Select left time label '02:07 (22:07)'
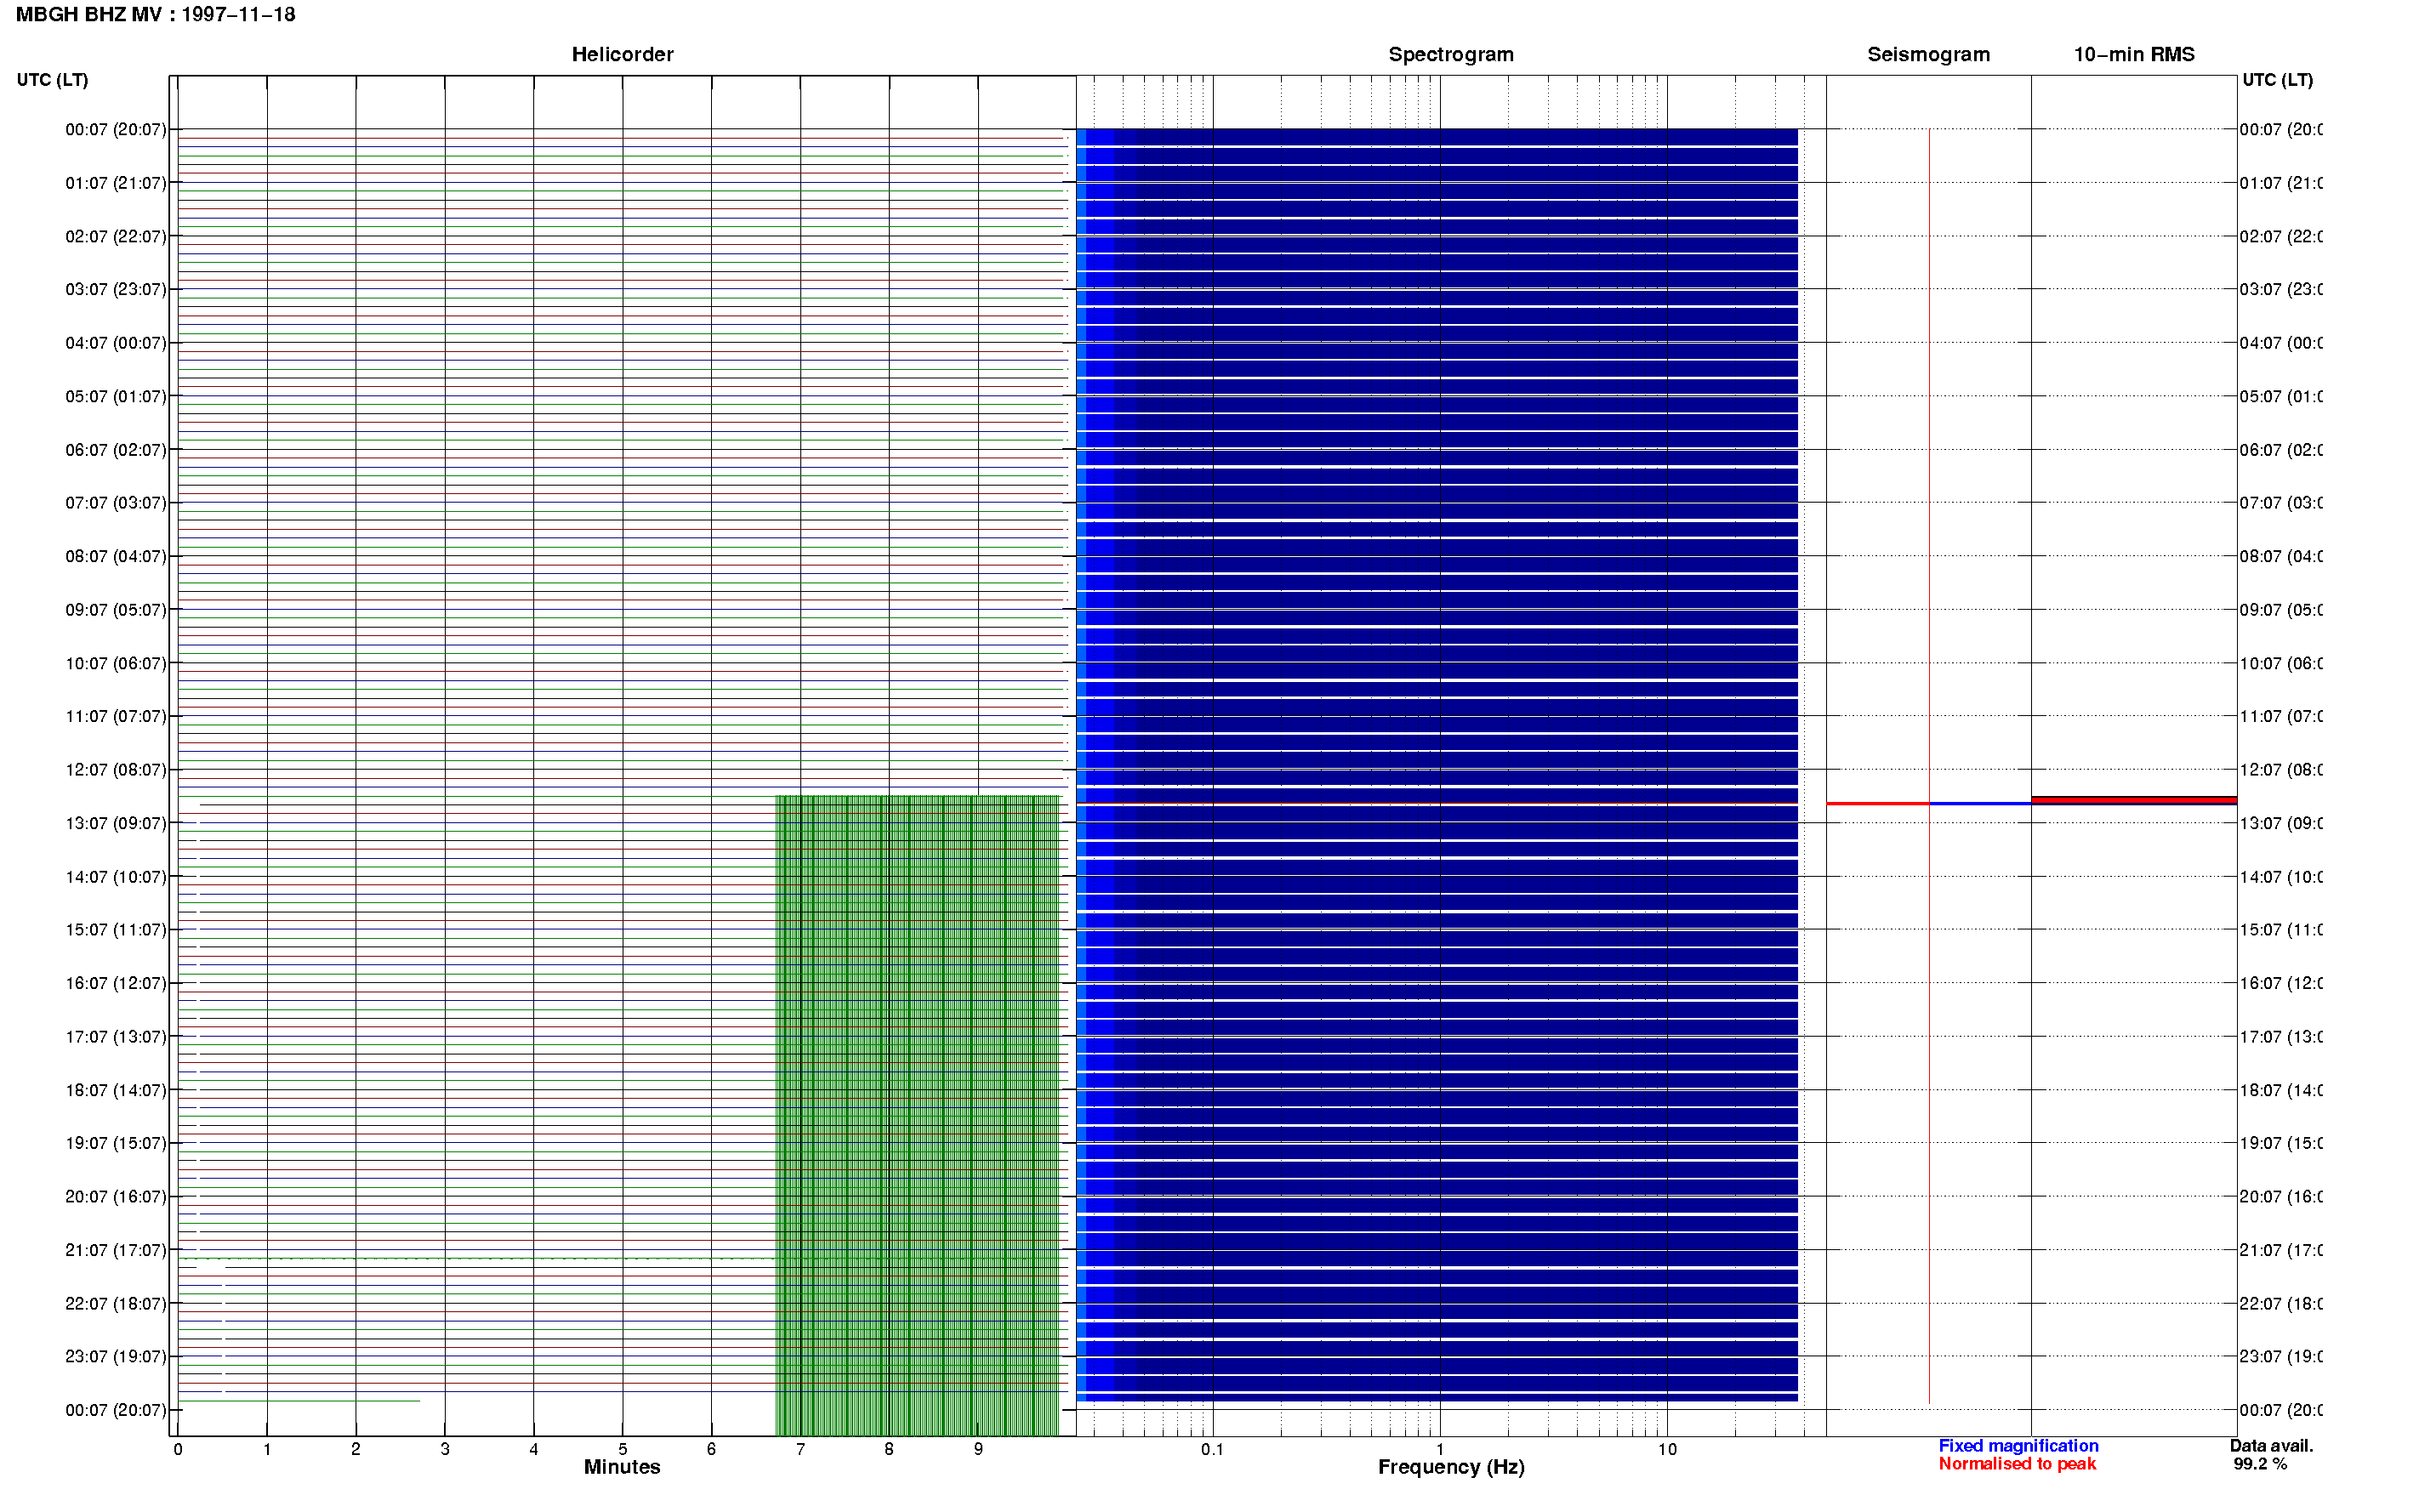Image resolution: width=2419 pixels, height=1512 pixels. (x=116, y=236)
